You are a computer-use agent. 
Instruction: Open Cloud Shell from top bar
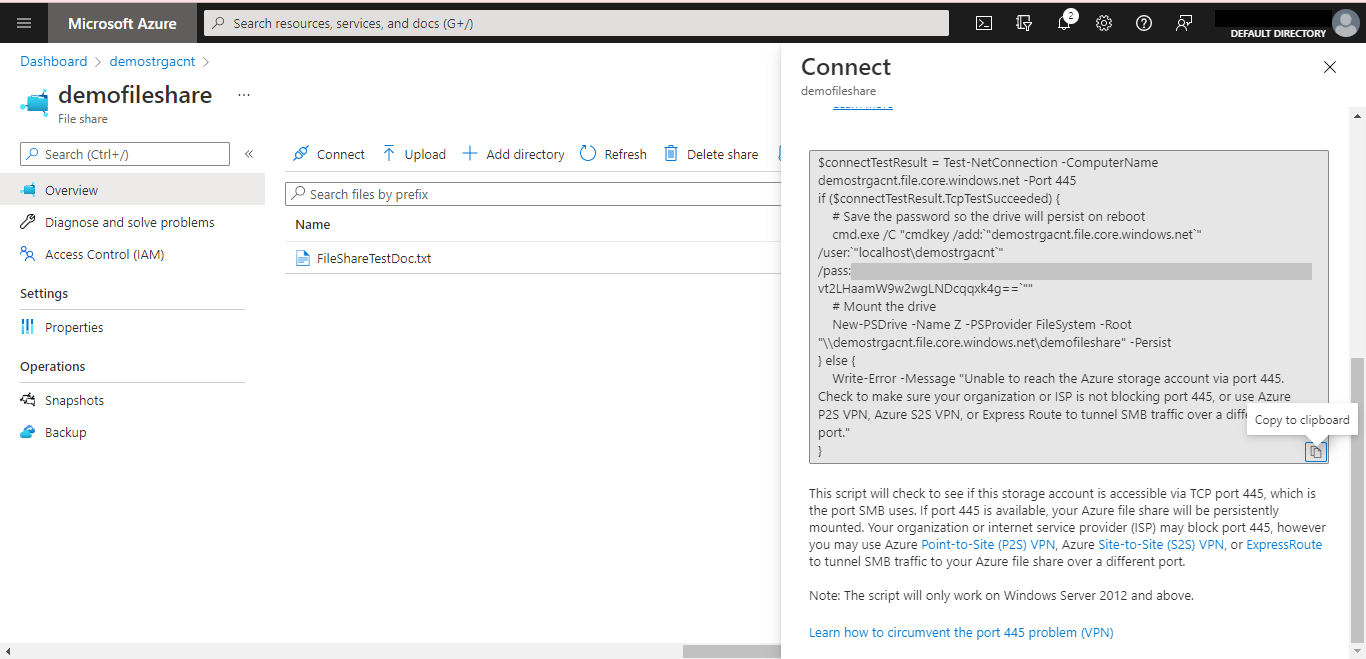[984, 23]
